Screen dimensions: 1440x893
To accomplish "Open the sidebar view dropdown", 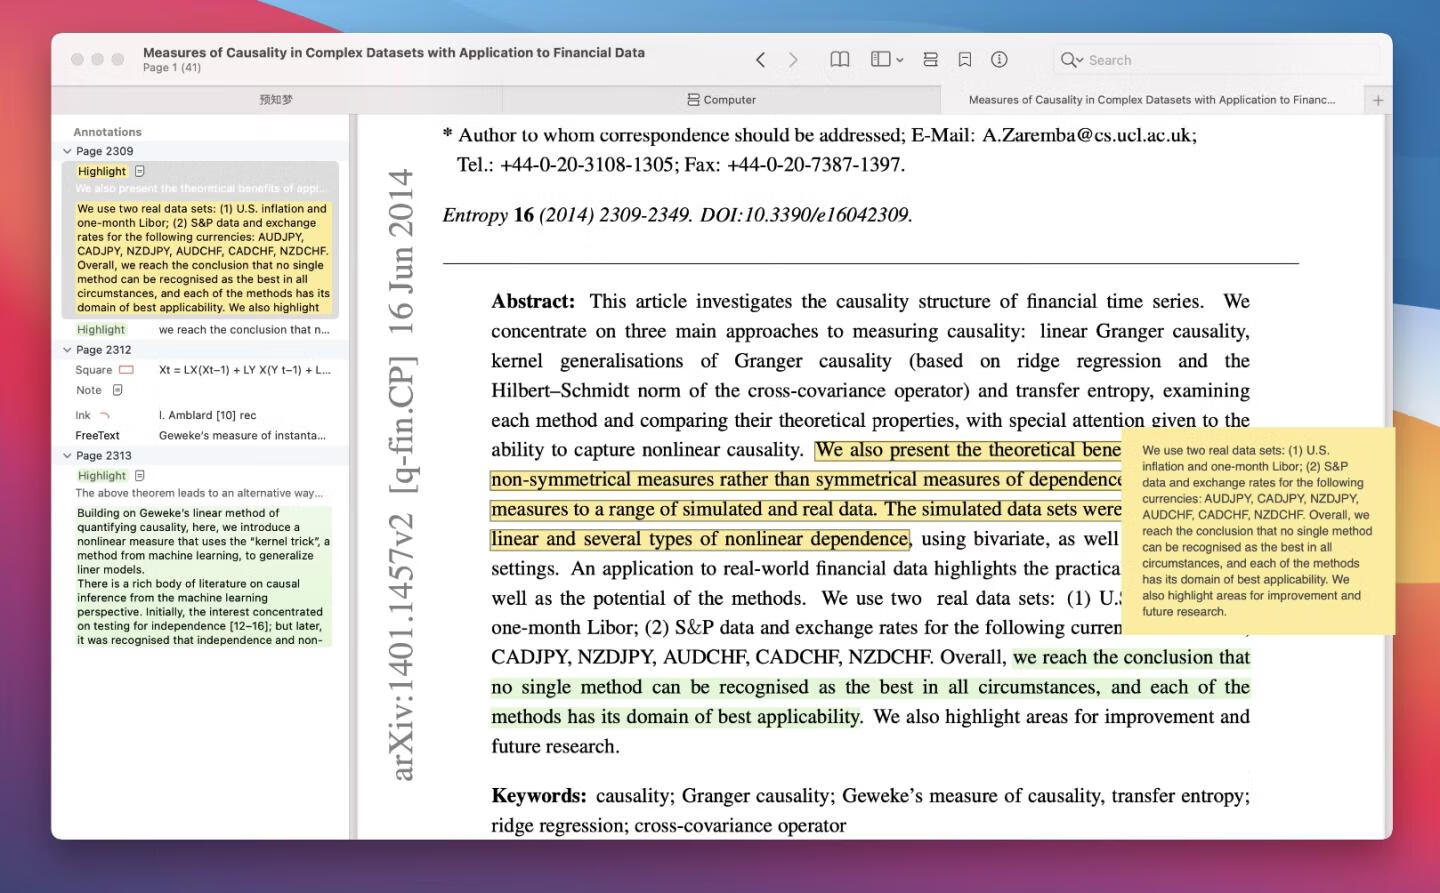I will [886, 60].
